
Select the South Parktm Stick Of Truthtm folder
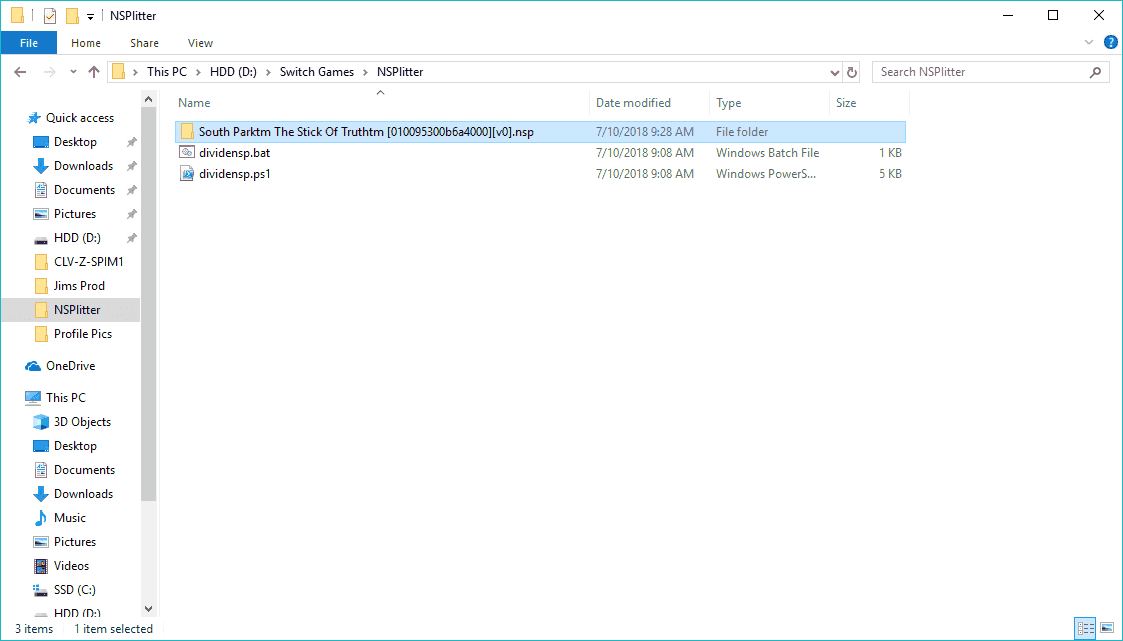540,132
